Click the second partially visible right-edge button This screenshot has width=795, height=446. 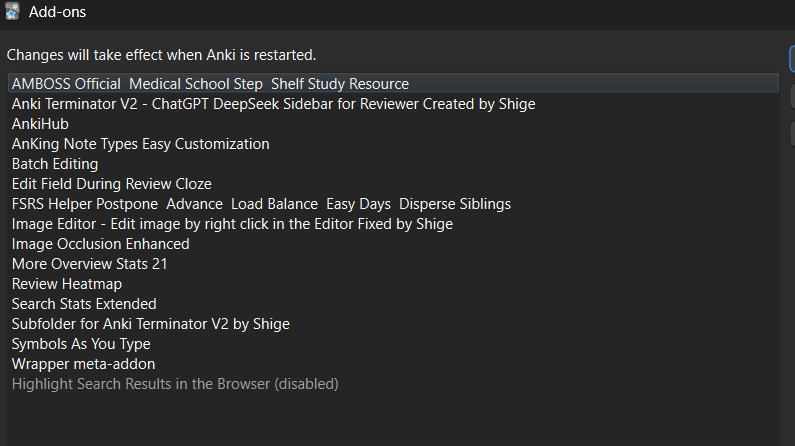coord(792,96)
